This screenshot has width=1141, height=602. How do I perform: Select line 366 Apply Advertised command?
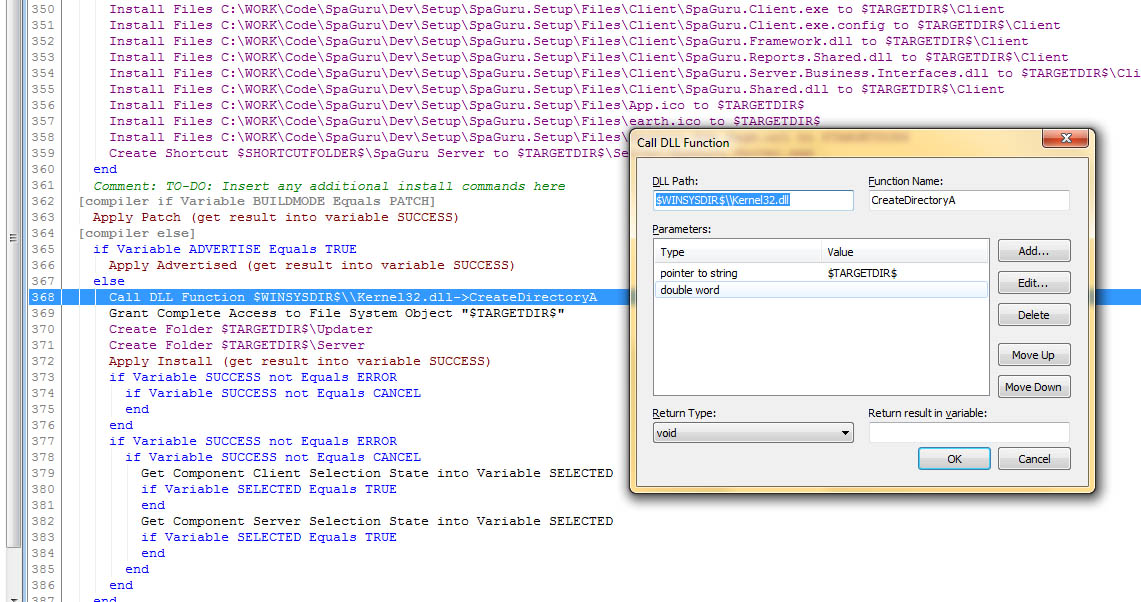click(311, 265)
